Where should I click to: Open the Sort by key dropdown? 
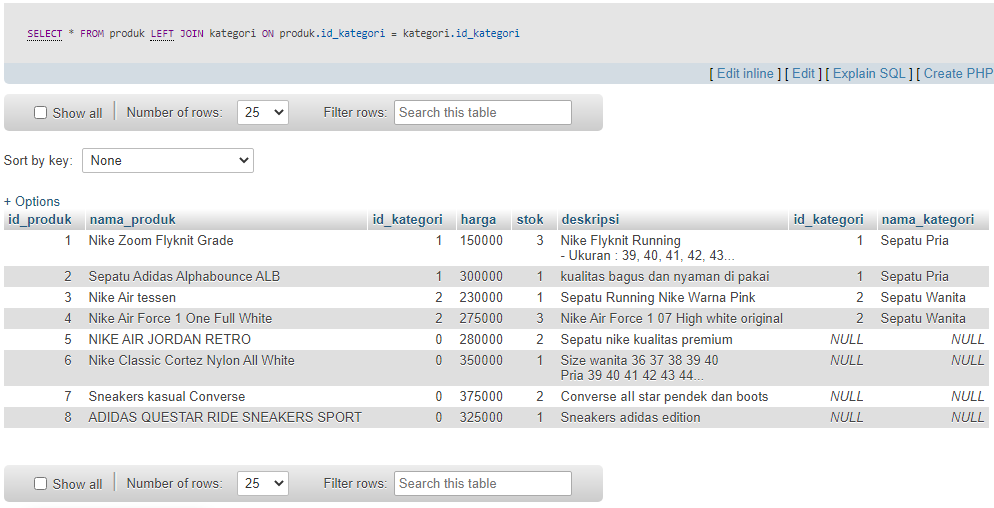point(168,160)
